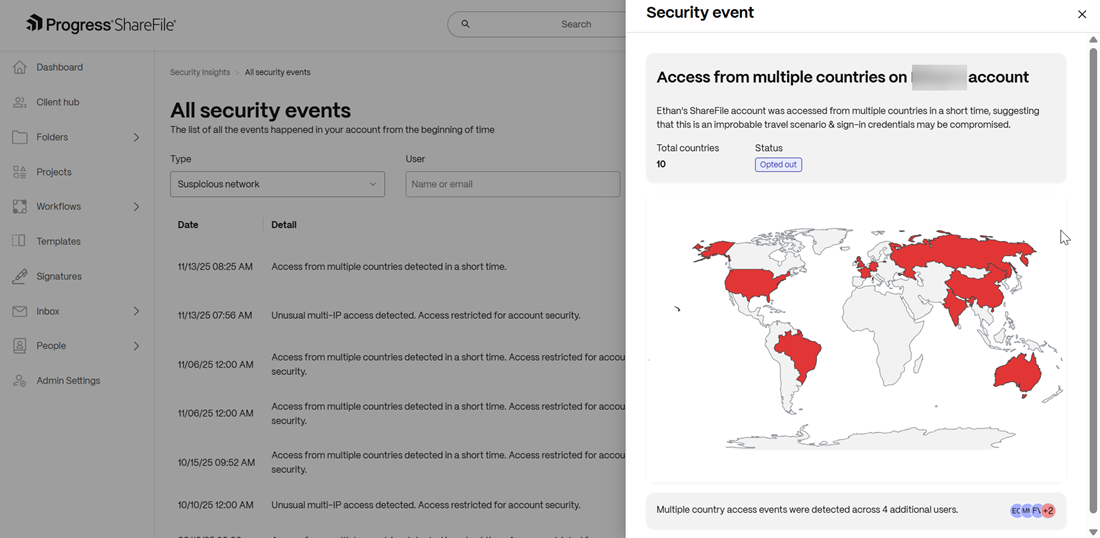Go to Dashboard in the sidebar

click(x=60, y=67)
